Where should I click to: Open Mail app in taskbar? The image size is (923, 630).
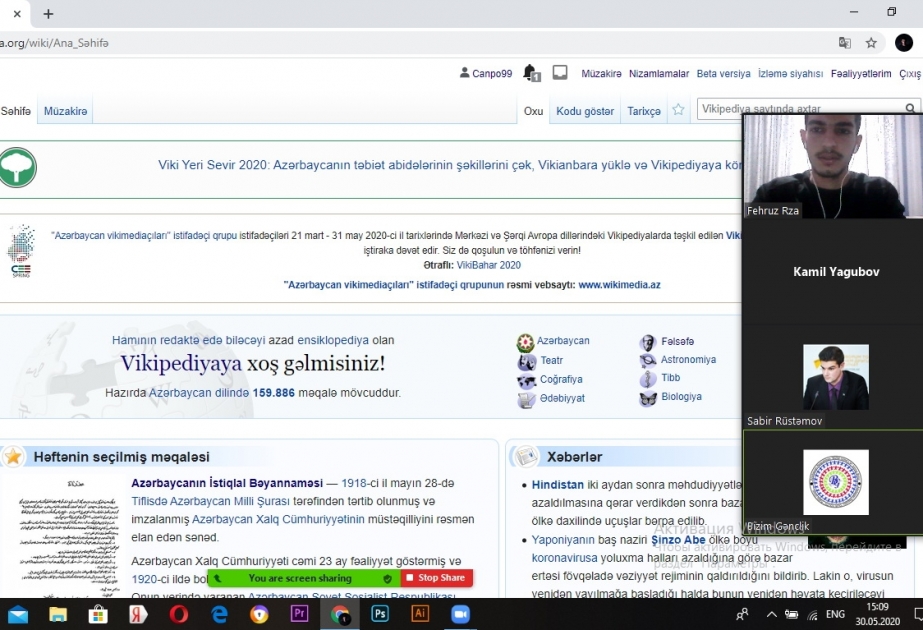coord(18,615)
